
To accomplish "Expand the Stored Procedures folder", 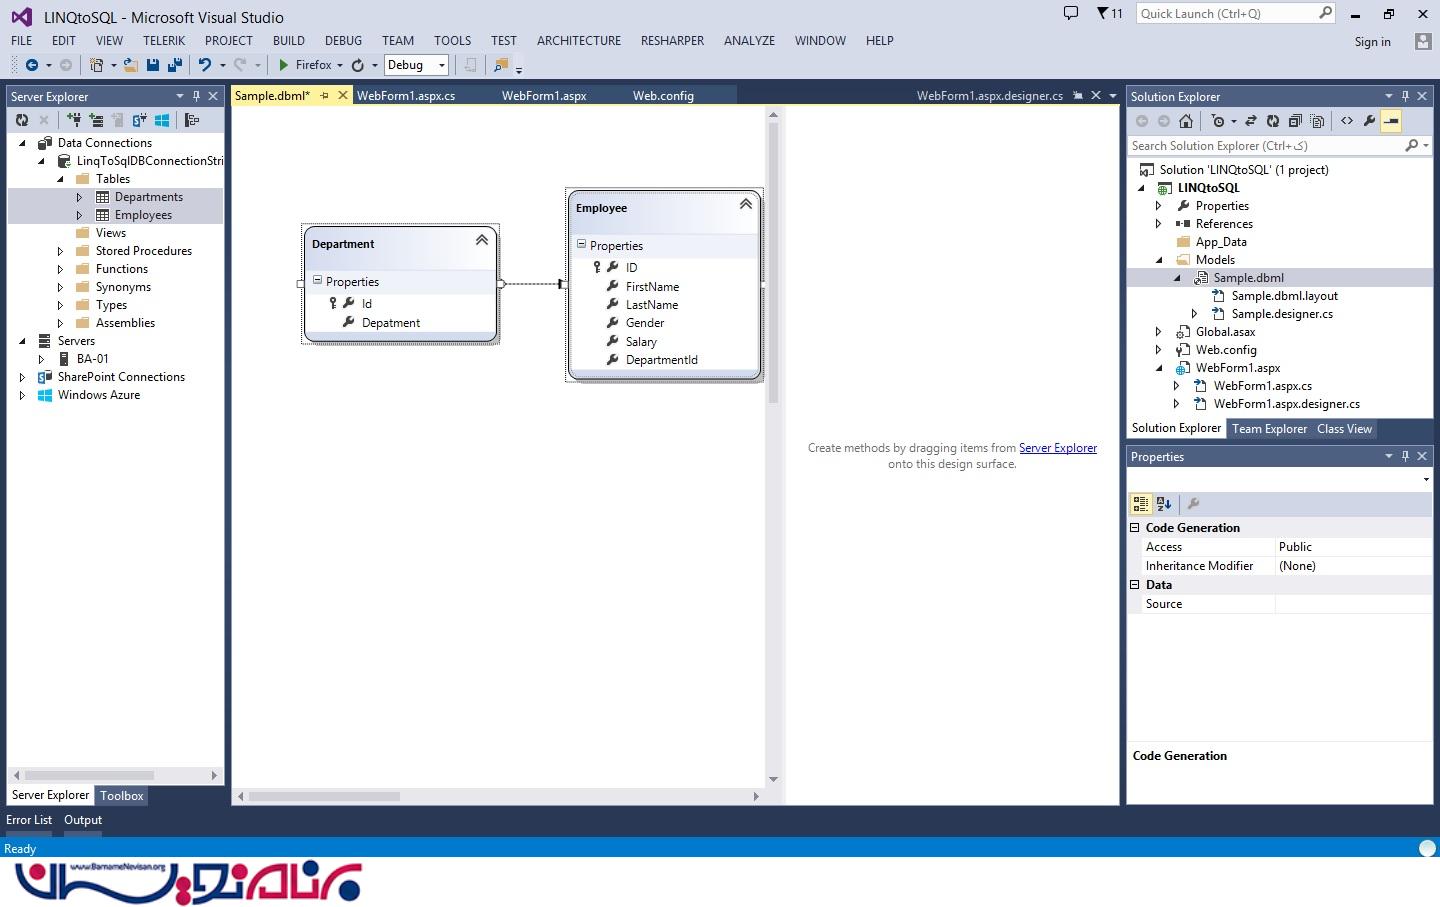I will click(60, 251).
